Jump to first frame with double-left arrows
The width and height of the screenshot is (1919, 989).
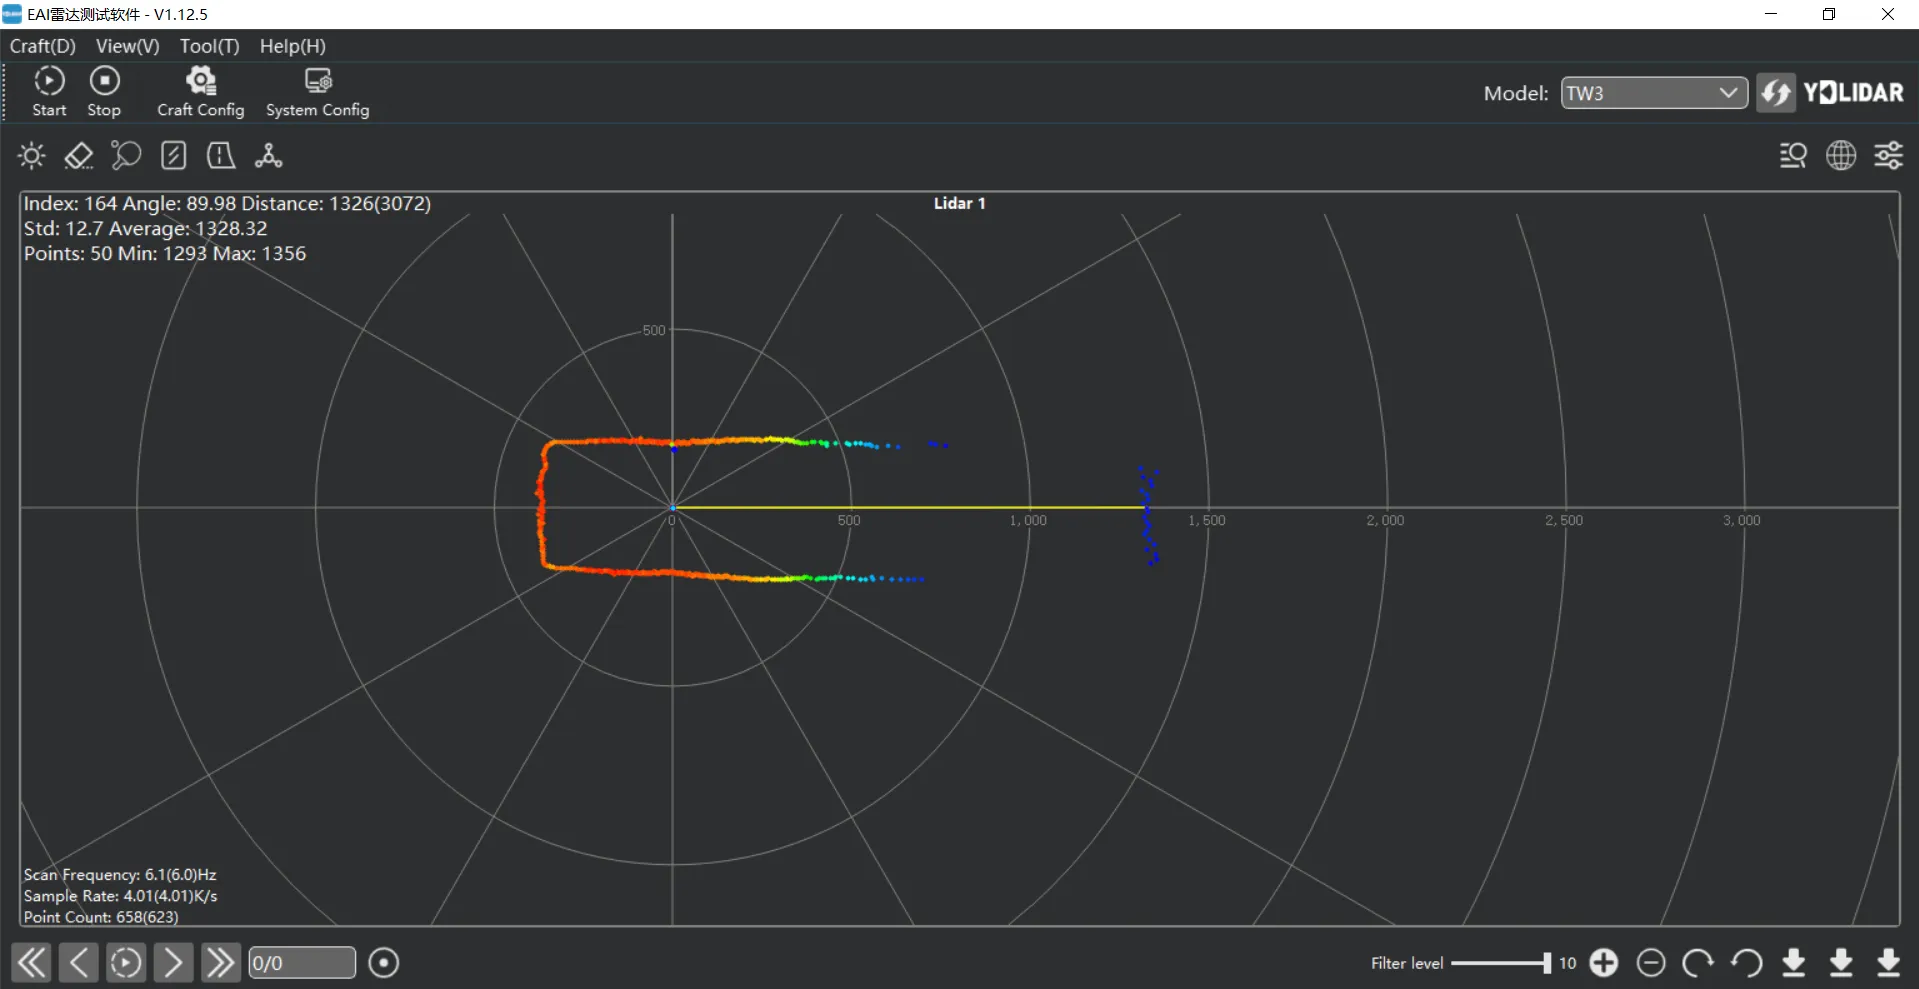[31, 963]
